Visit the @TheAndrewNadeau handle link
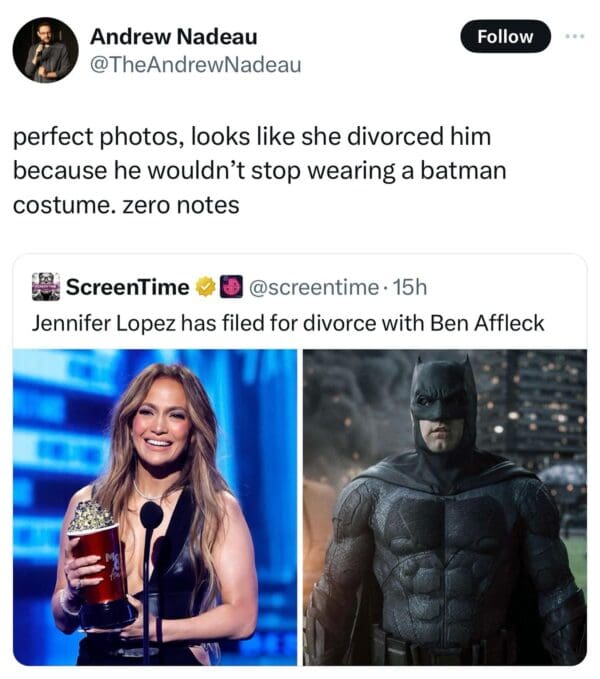600x679 pixels. (195, 65)
